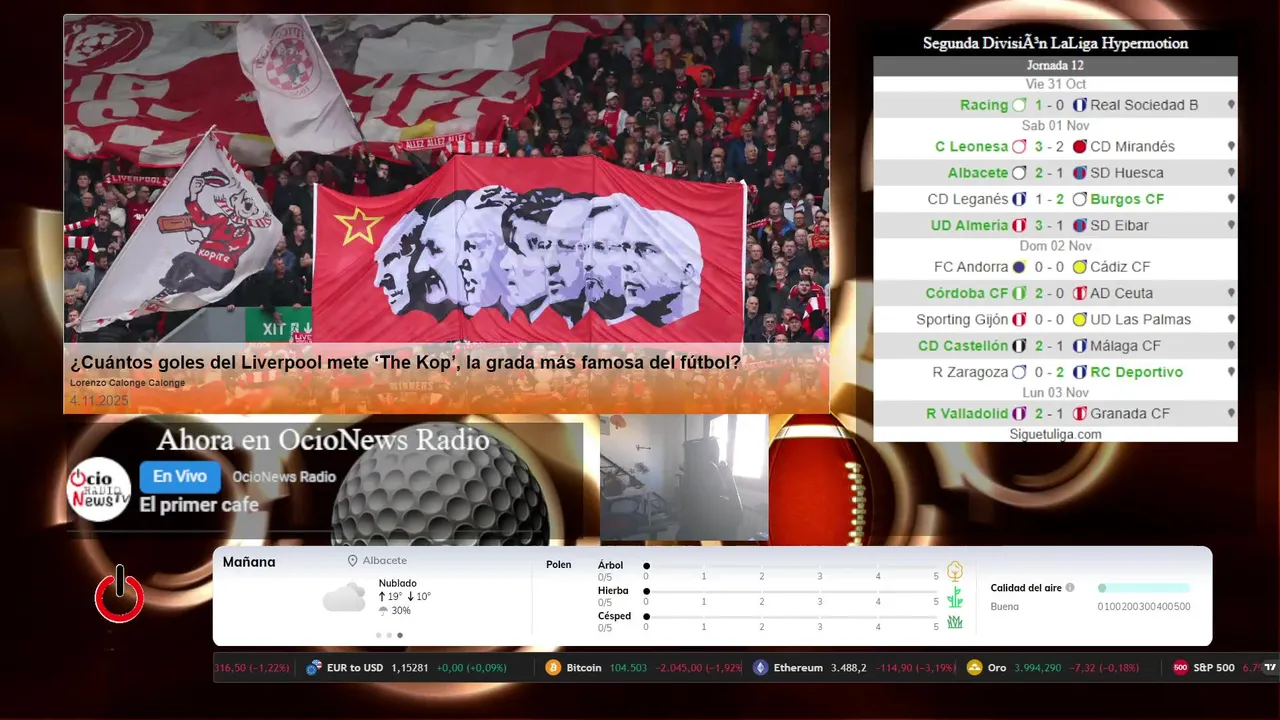The width and height of the screenshot is (1280, 720).
Task: Click the 'Ahora en OcioNews Radio' heading
Action: (323, 440)
